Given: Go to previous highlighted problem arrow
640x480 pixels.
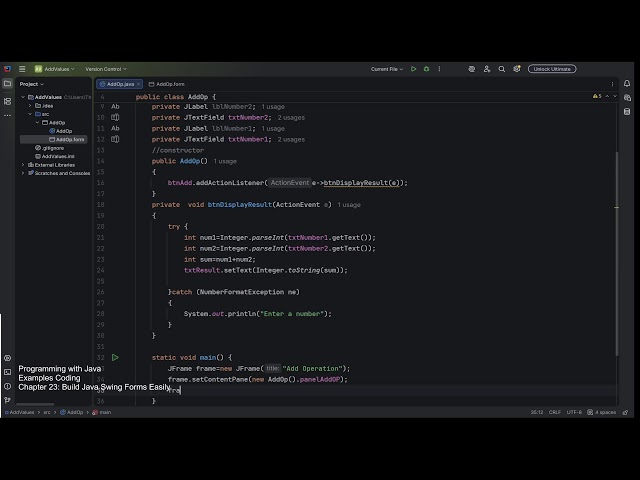Looking at the screenshot, I should [x=607, y=96].
